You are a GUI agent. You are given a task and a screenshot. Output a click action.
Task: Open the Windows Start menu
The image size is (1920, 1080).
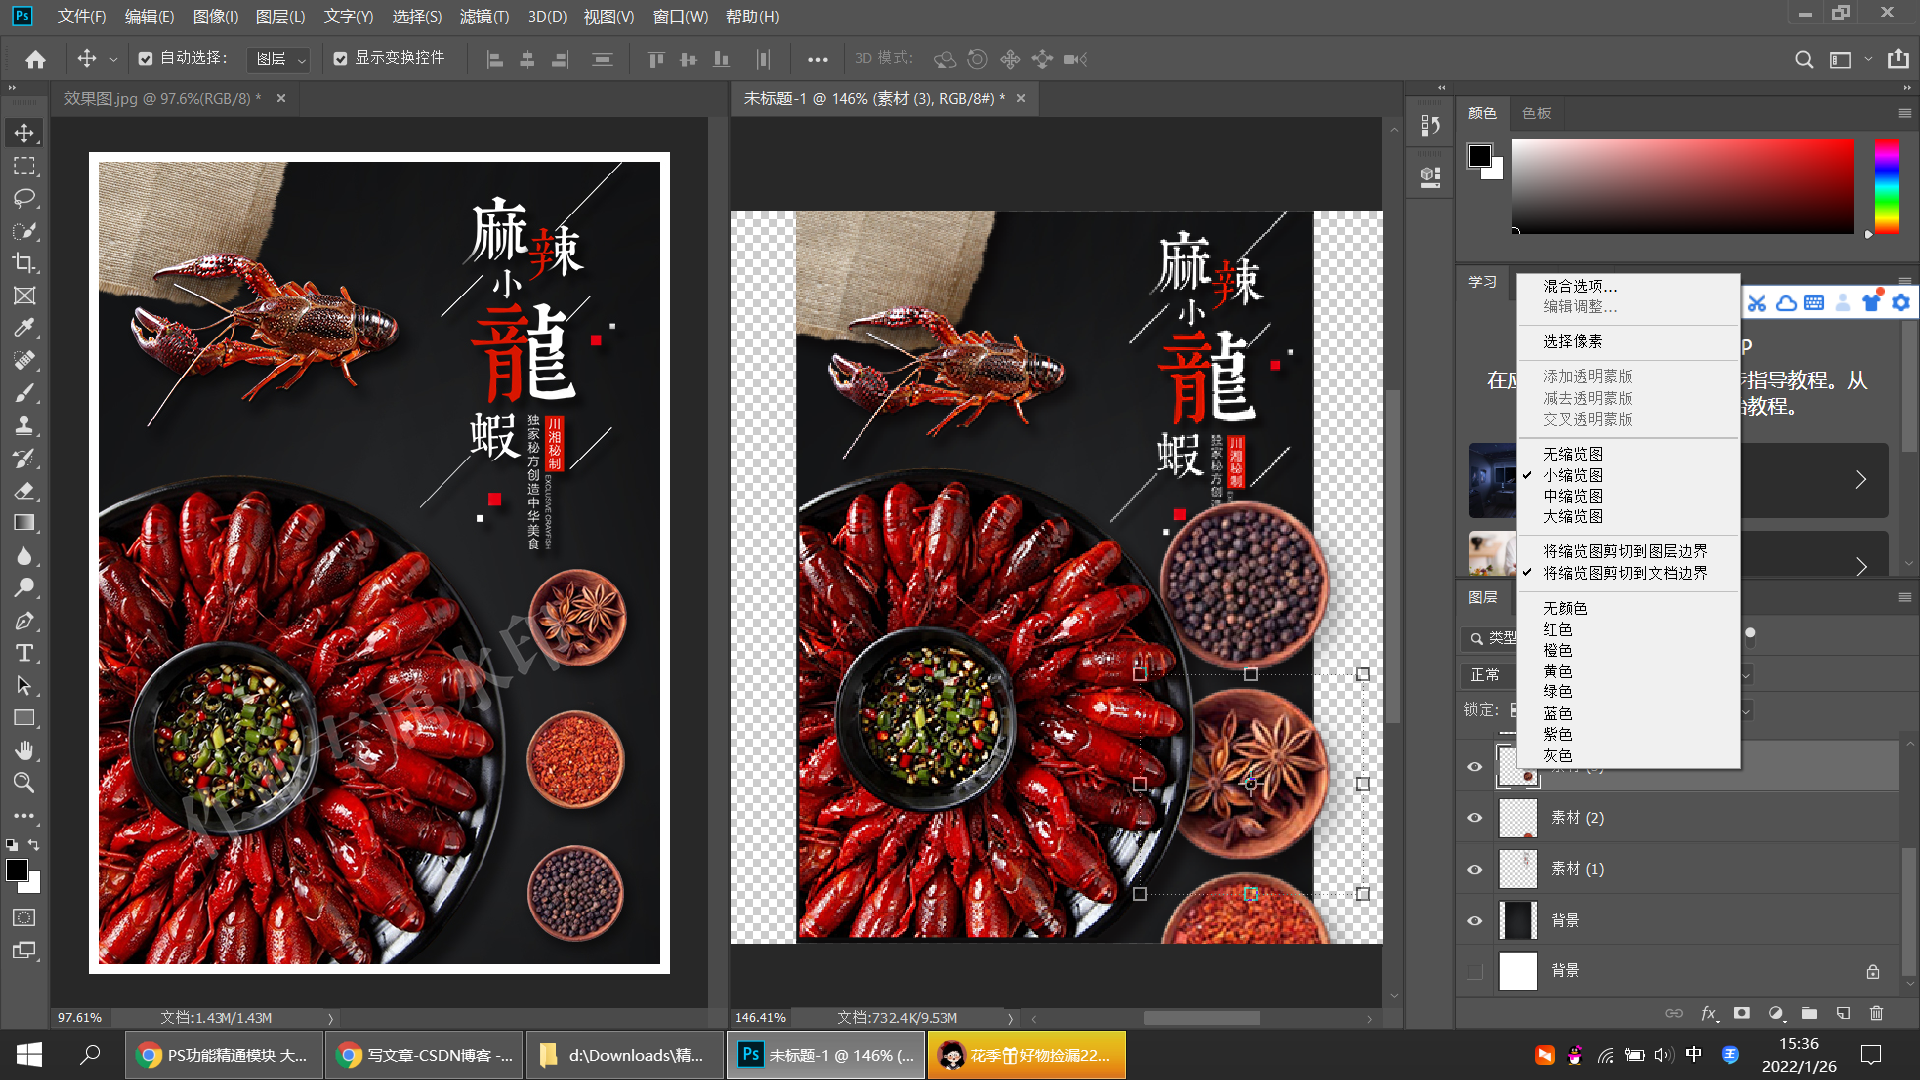[29, 1055]
